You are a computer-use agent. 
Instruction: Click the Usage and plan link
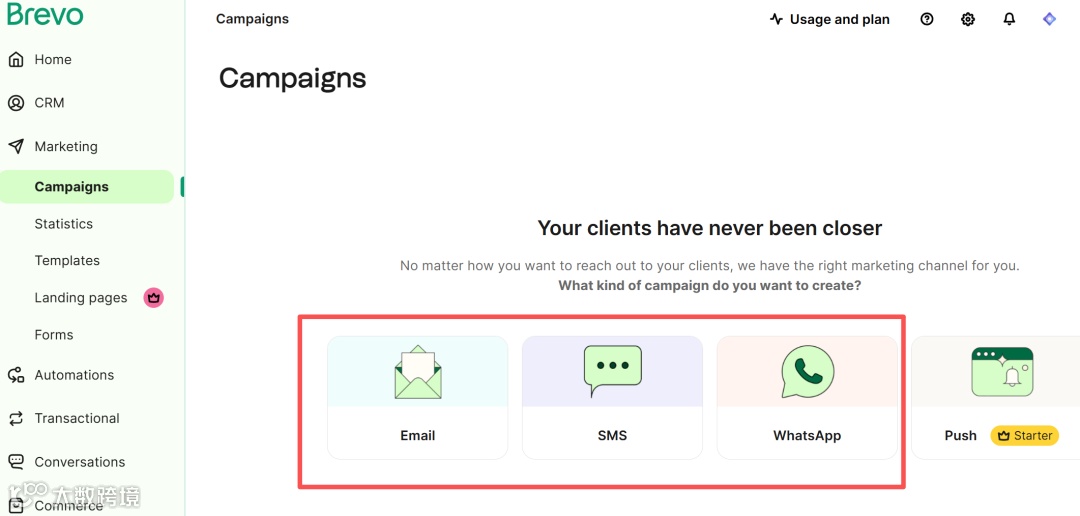(x=830, y=19)
